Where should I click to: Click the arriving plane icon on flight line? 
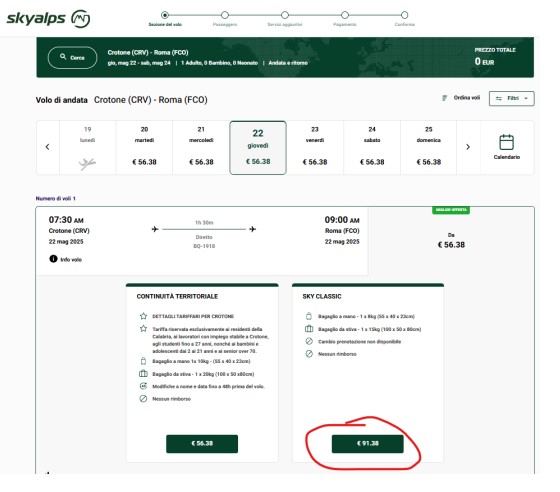point(252,229)
